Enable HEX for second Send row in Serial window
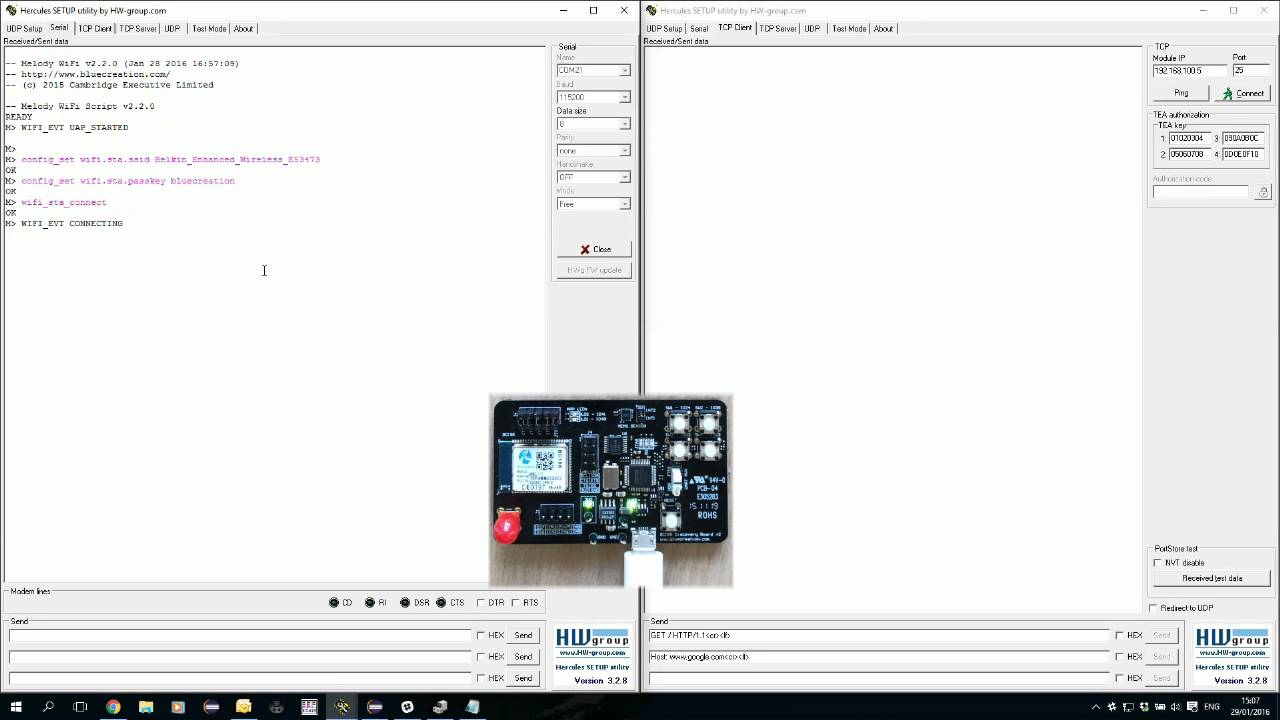This screenshot has height=720, width=1280. click(x=481, y=657)
